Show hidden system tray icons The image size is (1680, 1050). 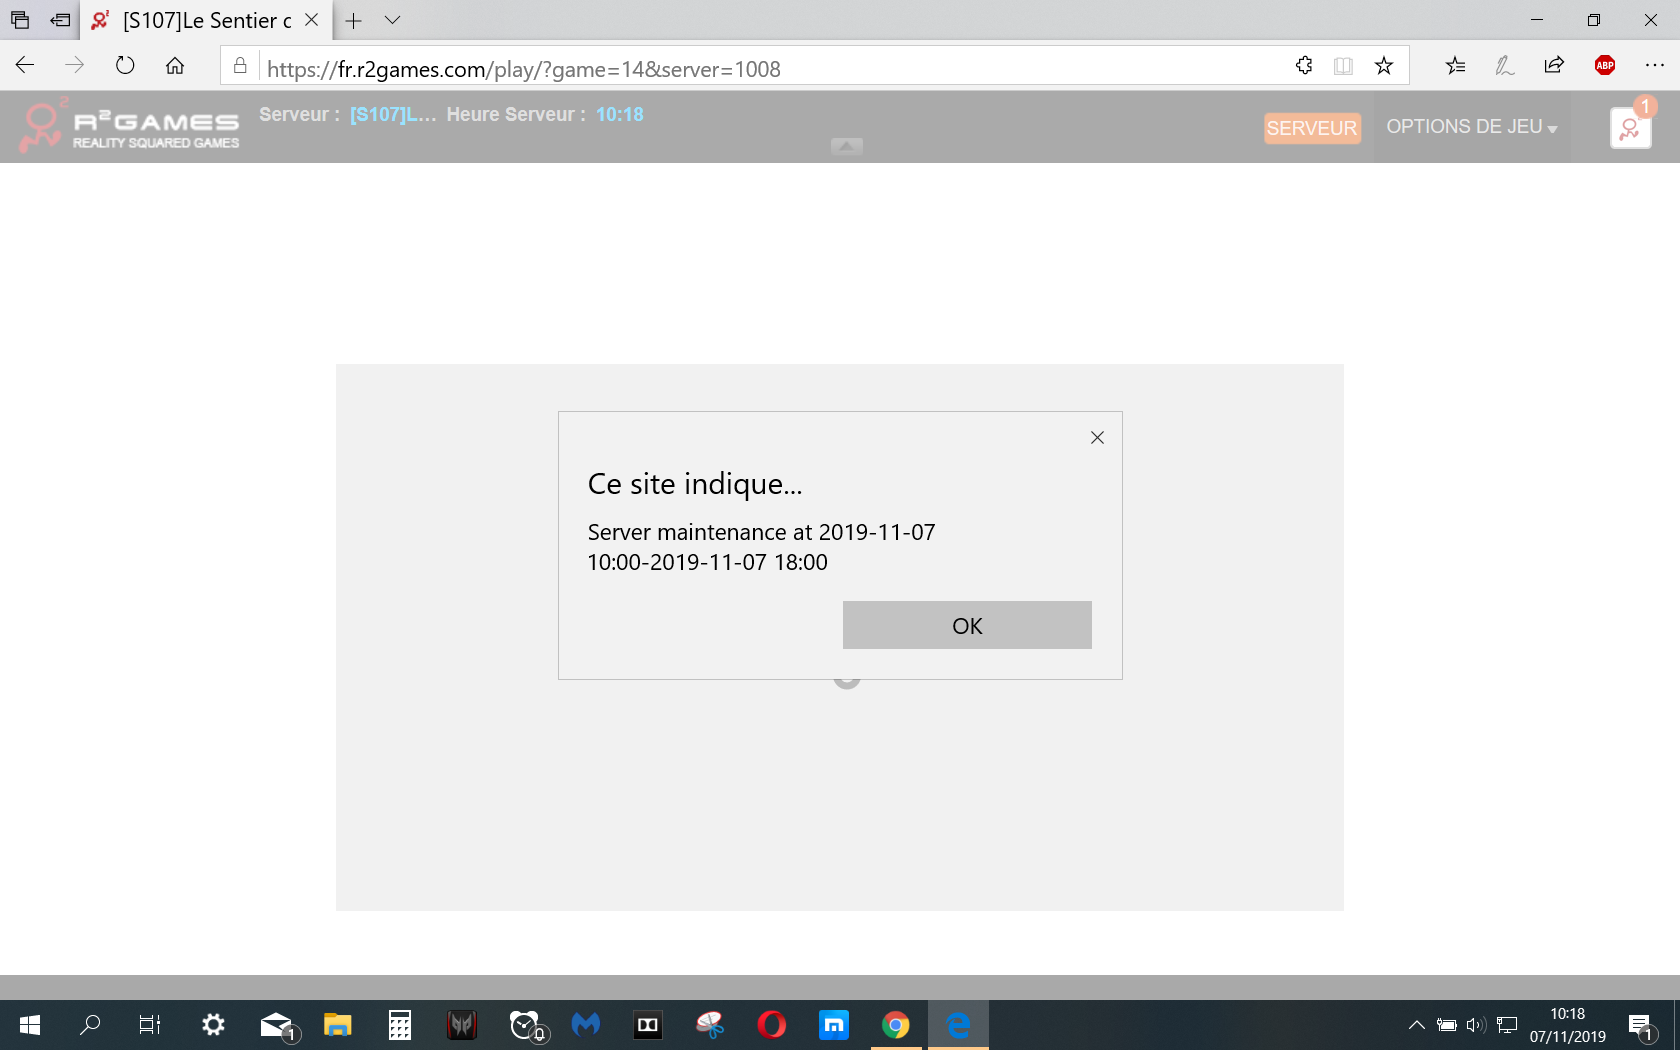1416,1025
